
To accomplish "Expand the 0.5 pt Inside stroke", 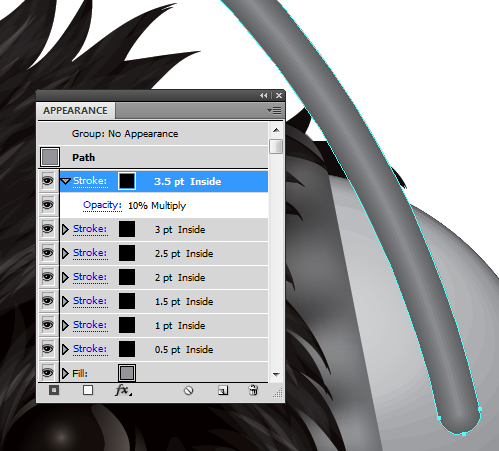I will click(x=65, y=349).
